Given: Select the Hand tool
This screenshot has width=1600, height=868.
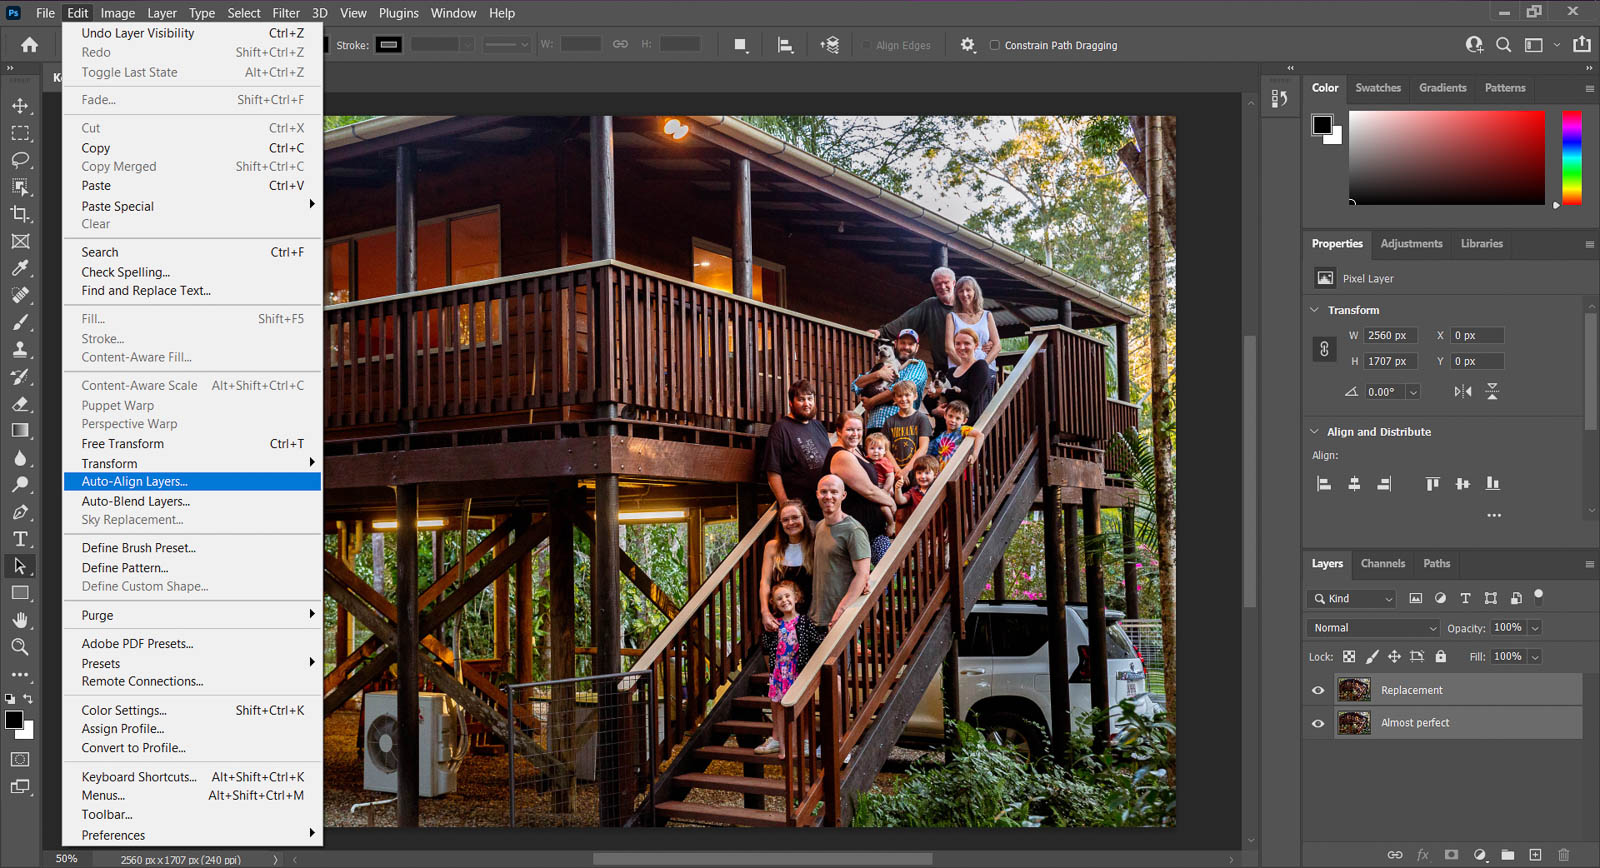Looking at the screenshot, I should point(20,620).
